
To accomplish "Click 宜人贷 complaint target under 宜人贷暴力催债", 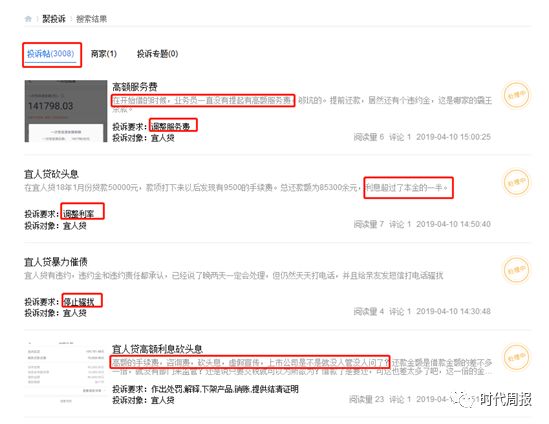I will (x=75, y=313).
